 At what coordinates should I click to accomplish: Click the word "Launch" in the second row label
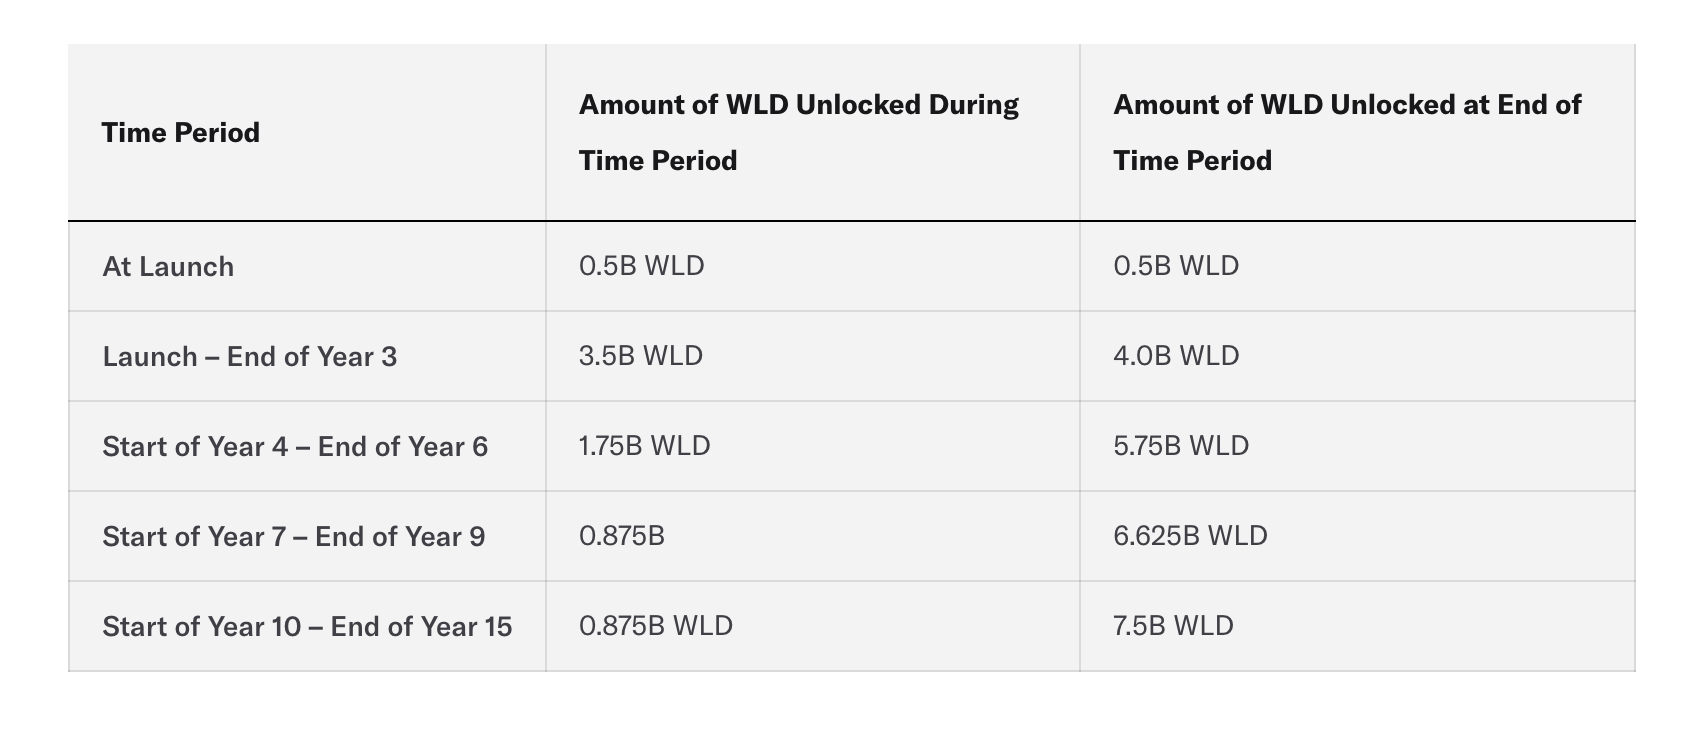click(x=150, y=357)
